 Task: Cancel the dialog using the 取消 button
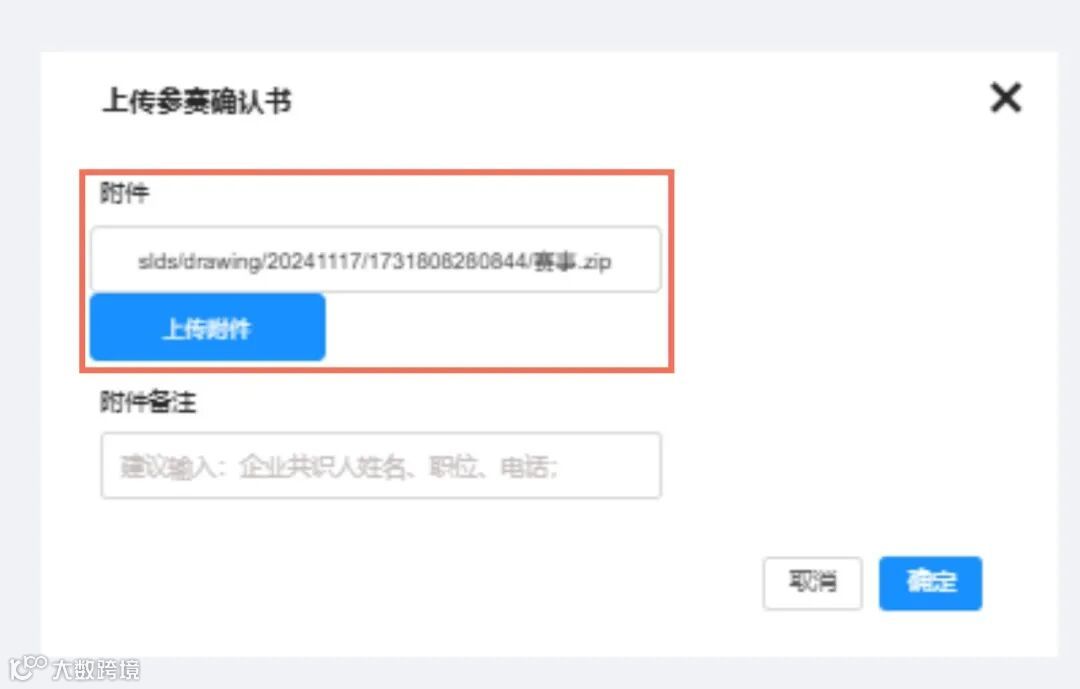(812, 583)
